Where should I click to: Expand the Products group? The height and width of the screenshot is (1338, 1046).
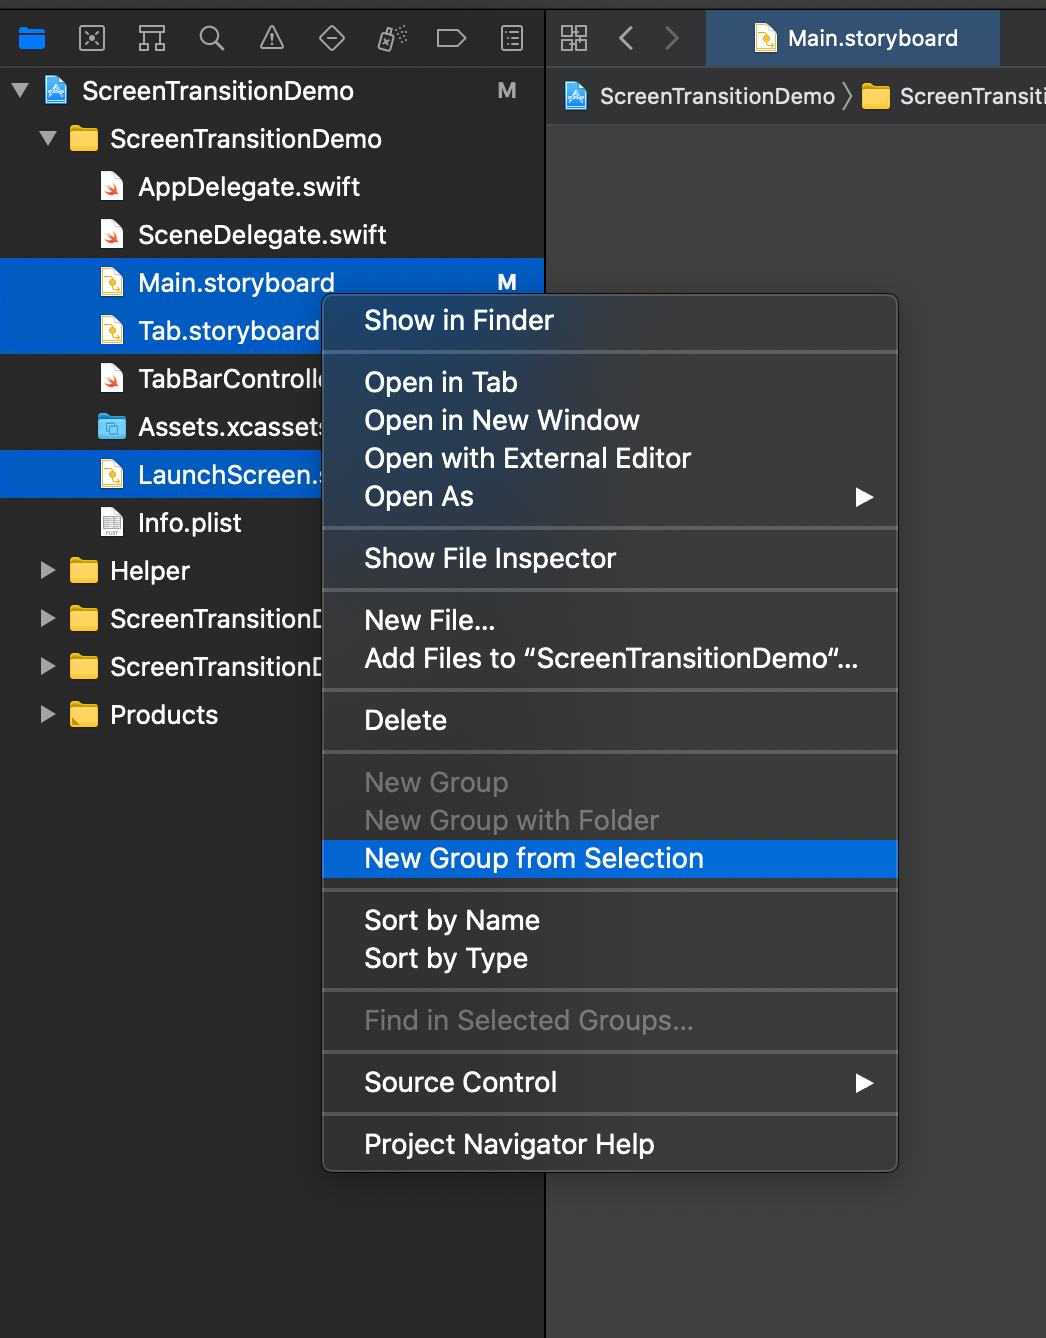[x=47, y=715]
